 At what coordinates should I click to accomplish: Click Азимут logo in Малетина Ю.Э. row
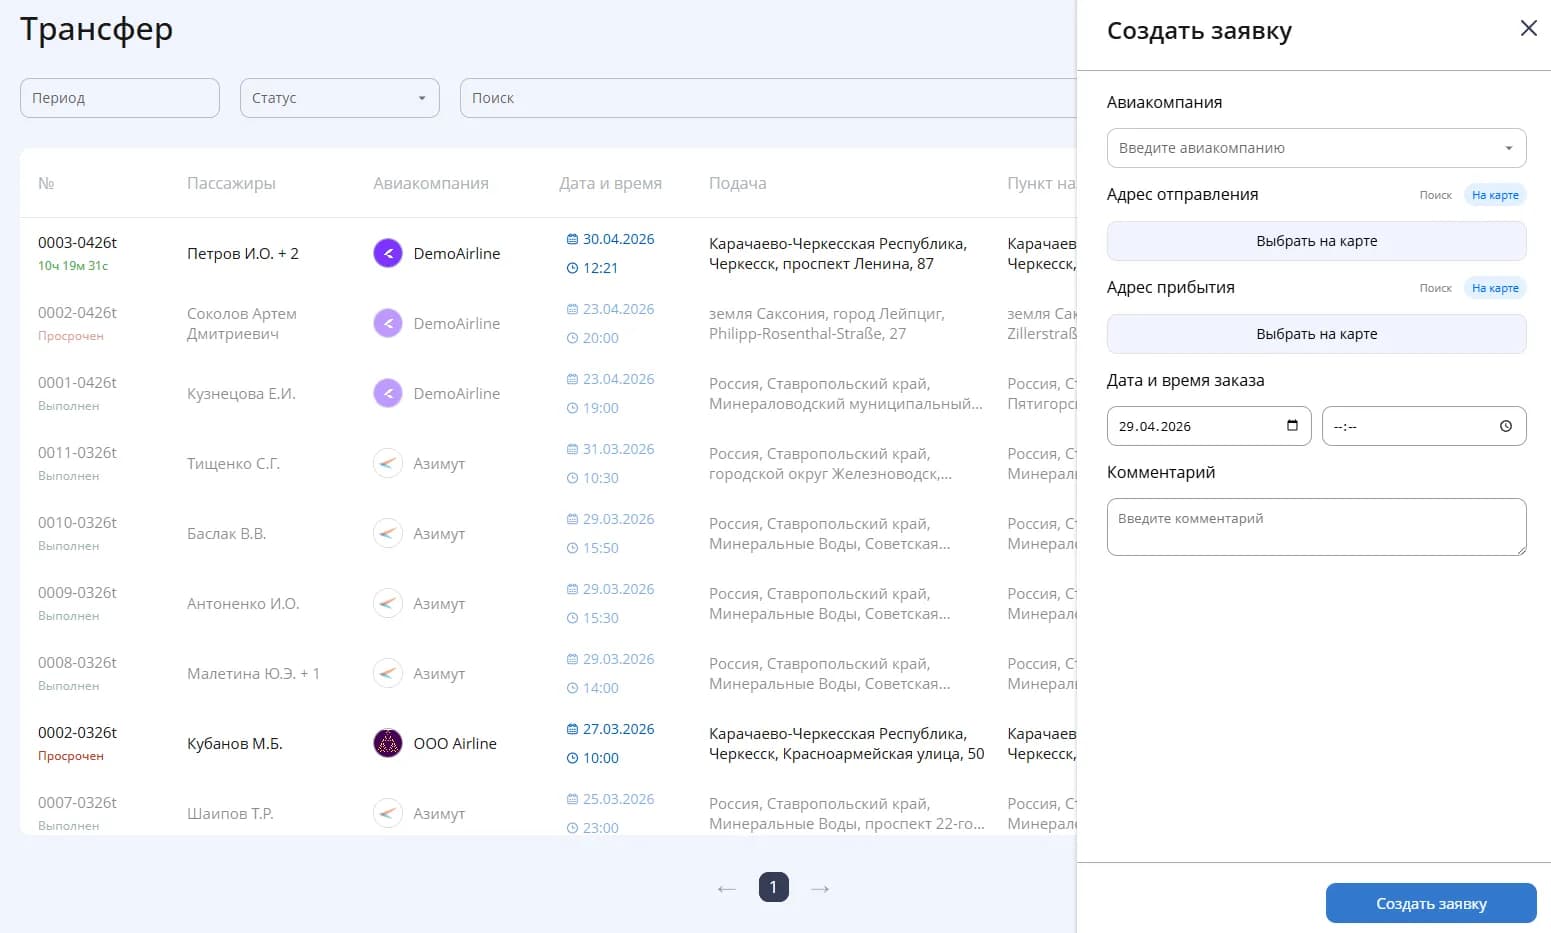[x=388, y=673]
